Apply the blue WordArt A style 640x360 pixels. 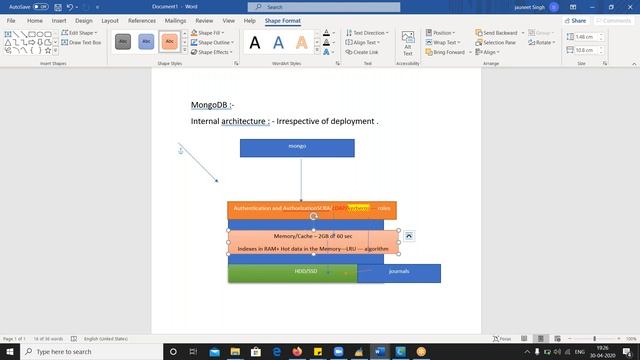(x=278, y=42)
